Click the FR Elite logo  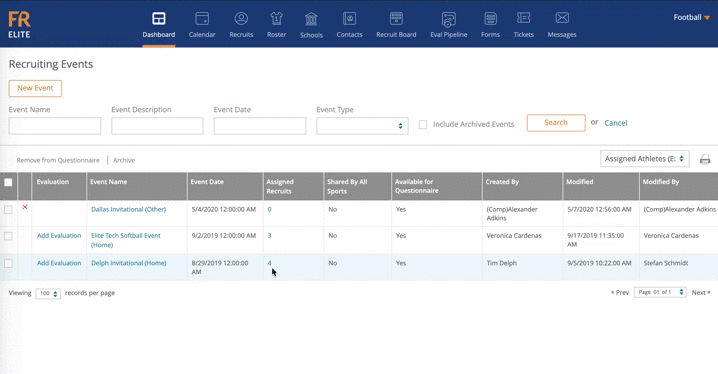(x=19, y=25)
